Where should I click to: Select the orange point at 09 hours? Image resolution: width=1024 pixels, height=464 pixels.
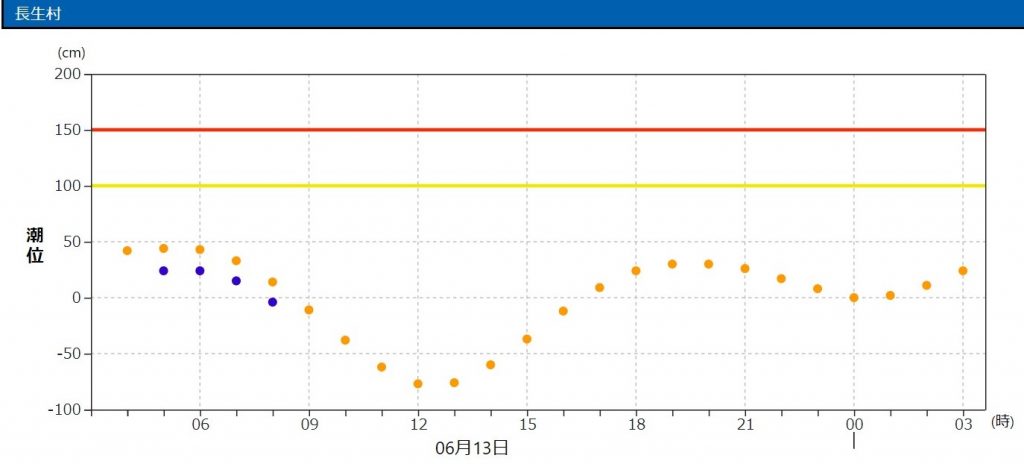(x=309, y=310)
